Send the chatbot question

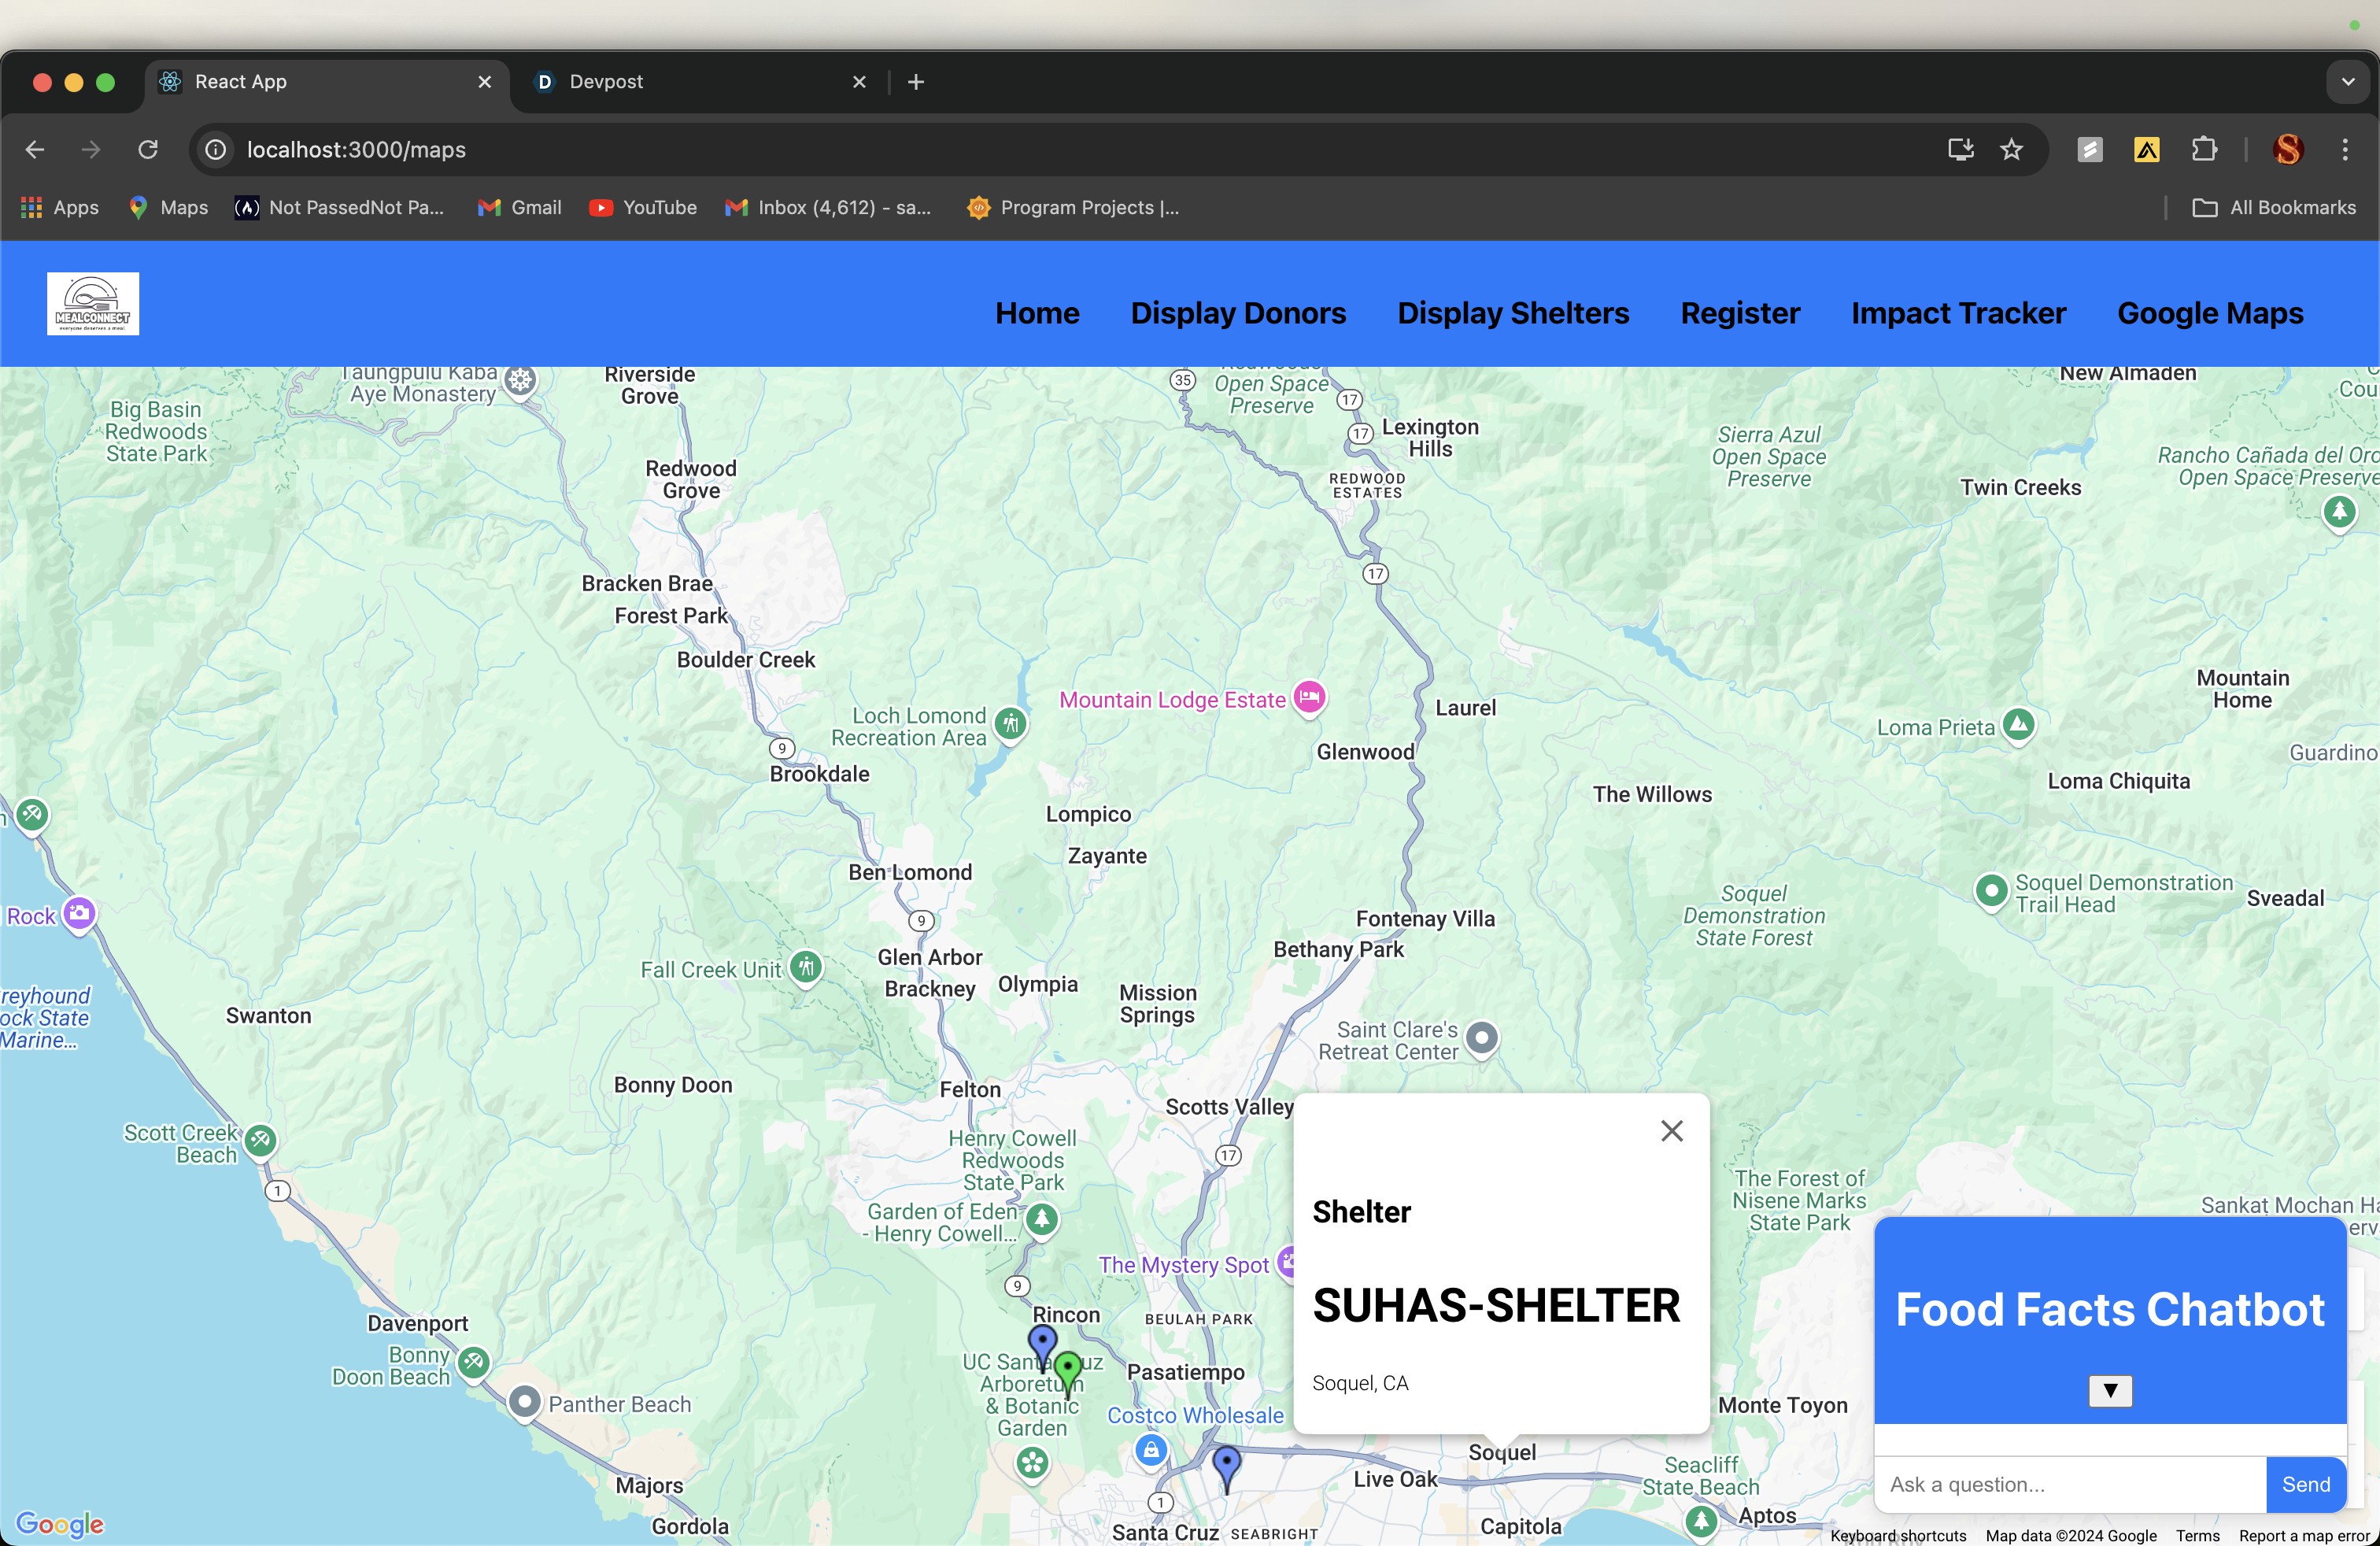(2305, 1484)
